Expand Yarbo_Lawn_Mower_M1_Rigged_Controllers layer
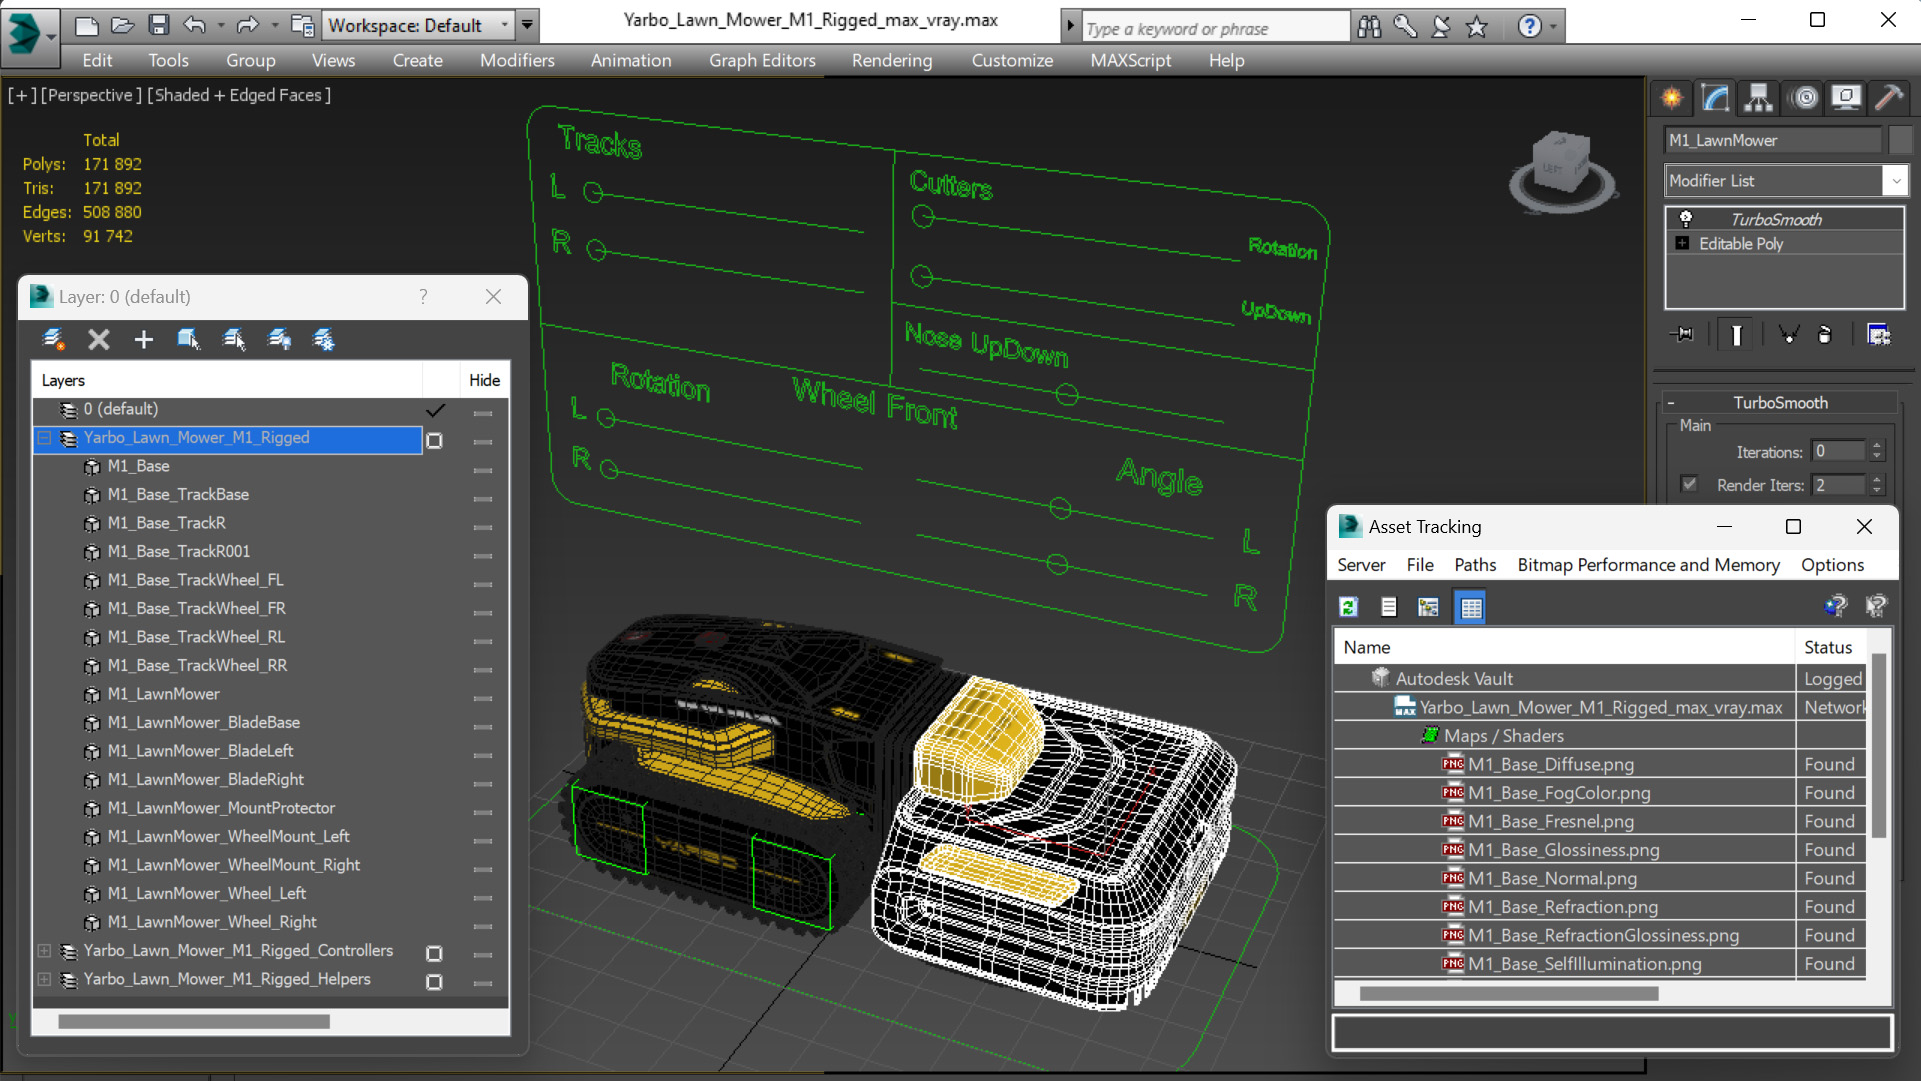The height and width of the screenshot is (1081, 1921). (x=44, y=951)
